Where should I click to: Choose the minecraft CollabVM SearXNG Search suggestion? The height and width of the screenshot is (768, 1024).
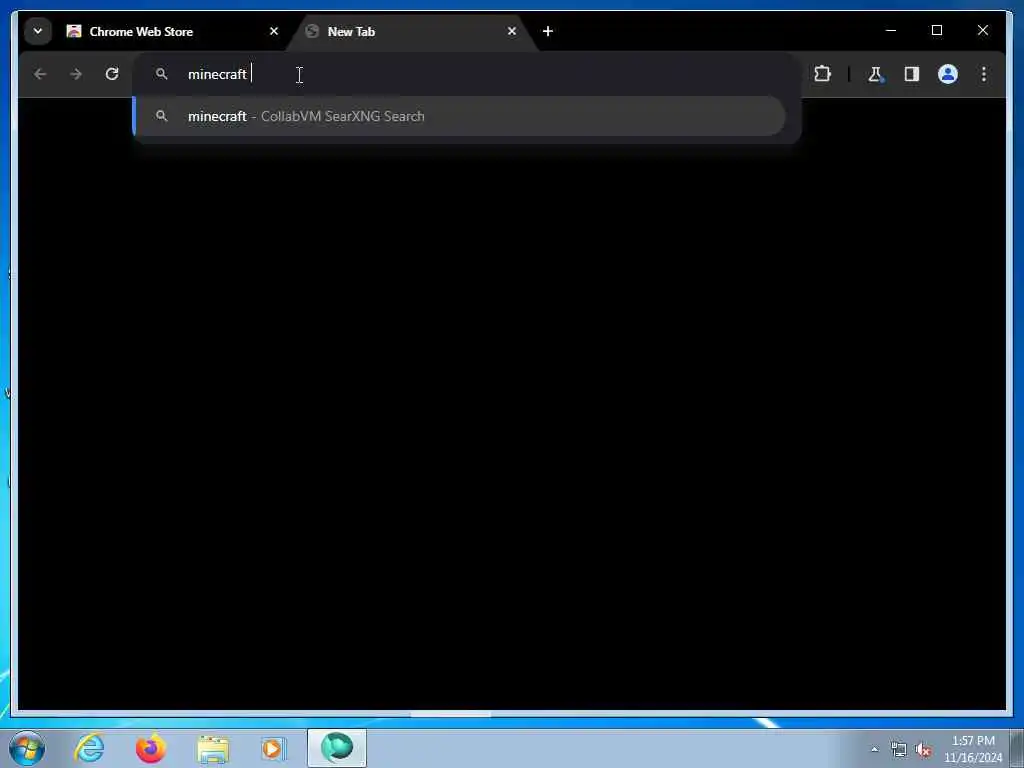[460, 116]
